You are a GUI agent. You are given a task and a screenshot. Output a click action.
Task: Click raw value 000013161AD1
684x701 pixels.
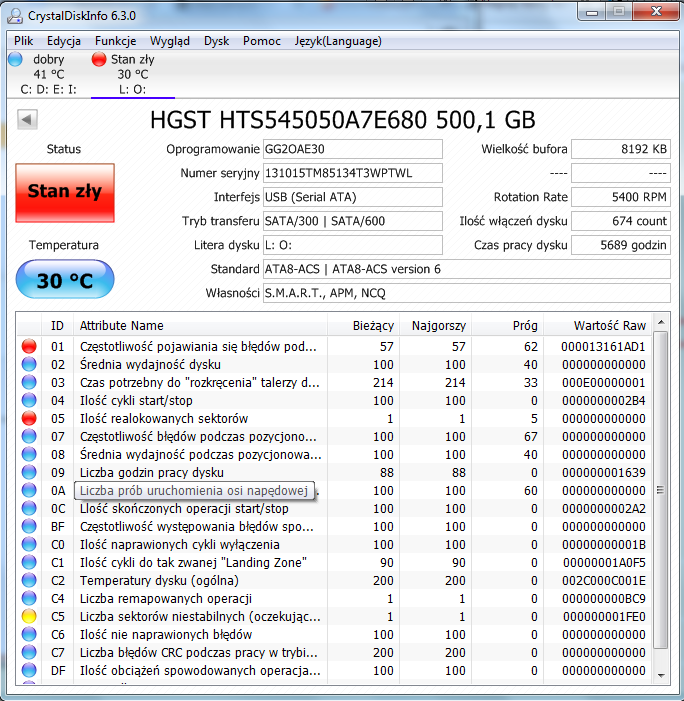[603, 346]
